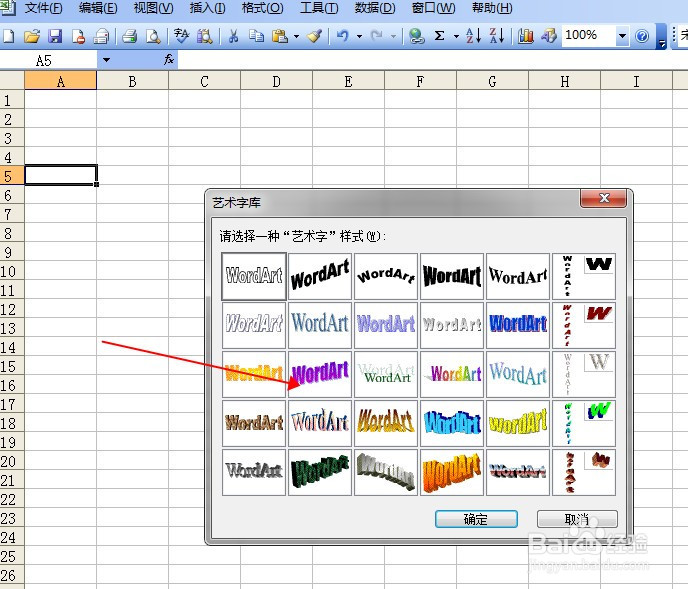Open the 编辑(E) menu
The width and height of the screenshot is (688, 589).
click(98, 8)
